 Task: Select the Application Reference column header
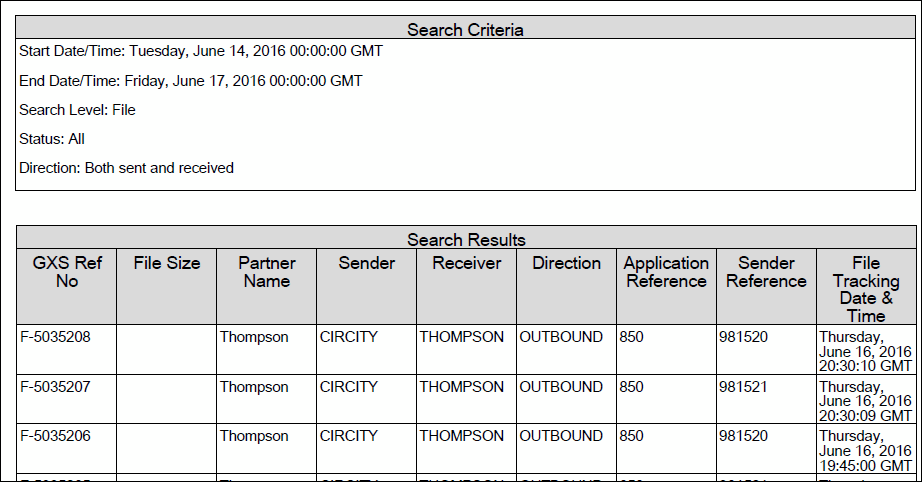(666, 272)
